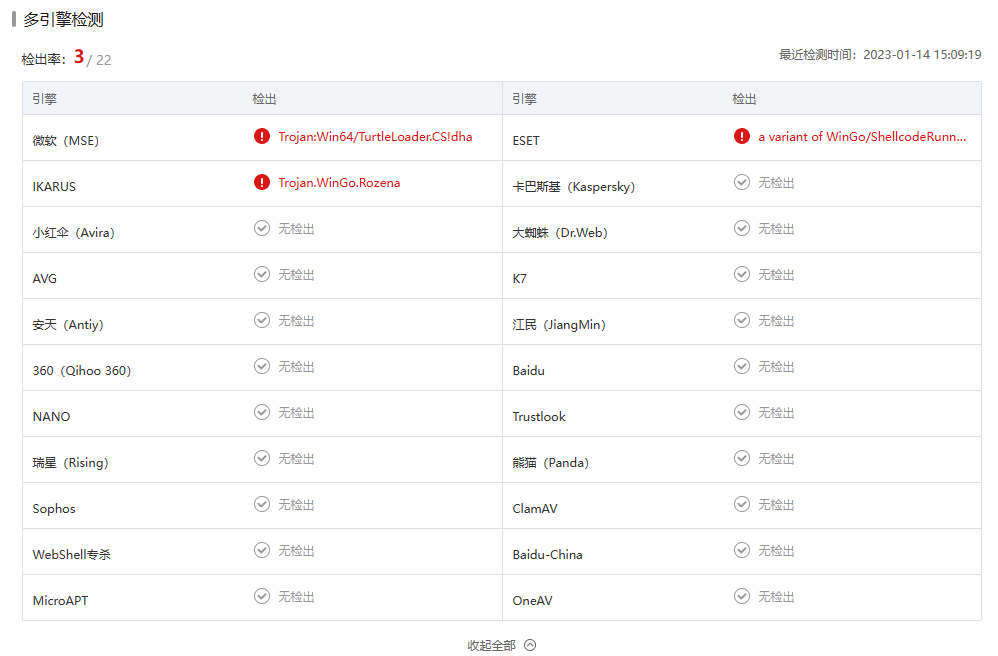Select the ESET engine name
Viewport: 998px width, 656px height.
tap(526, 141)
